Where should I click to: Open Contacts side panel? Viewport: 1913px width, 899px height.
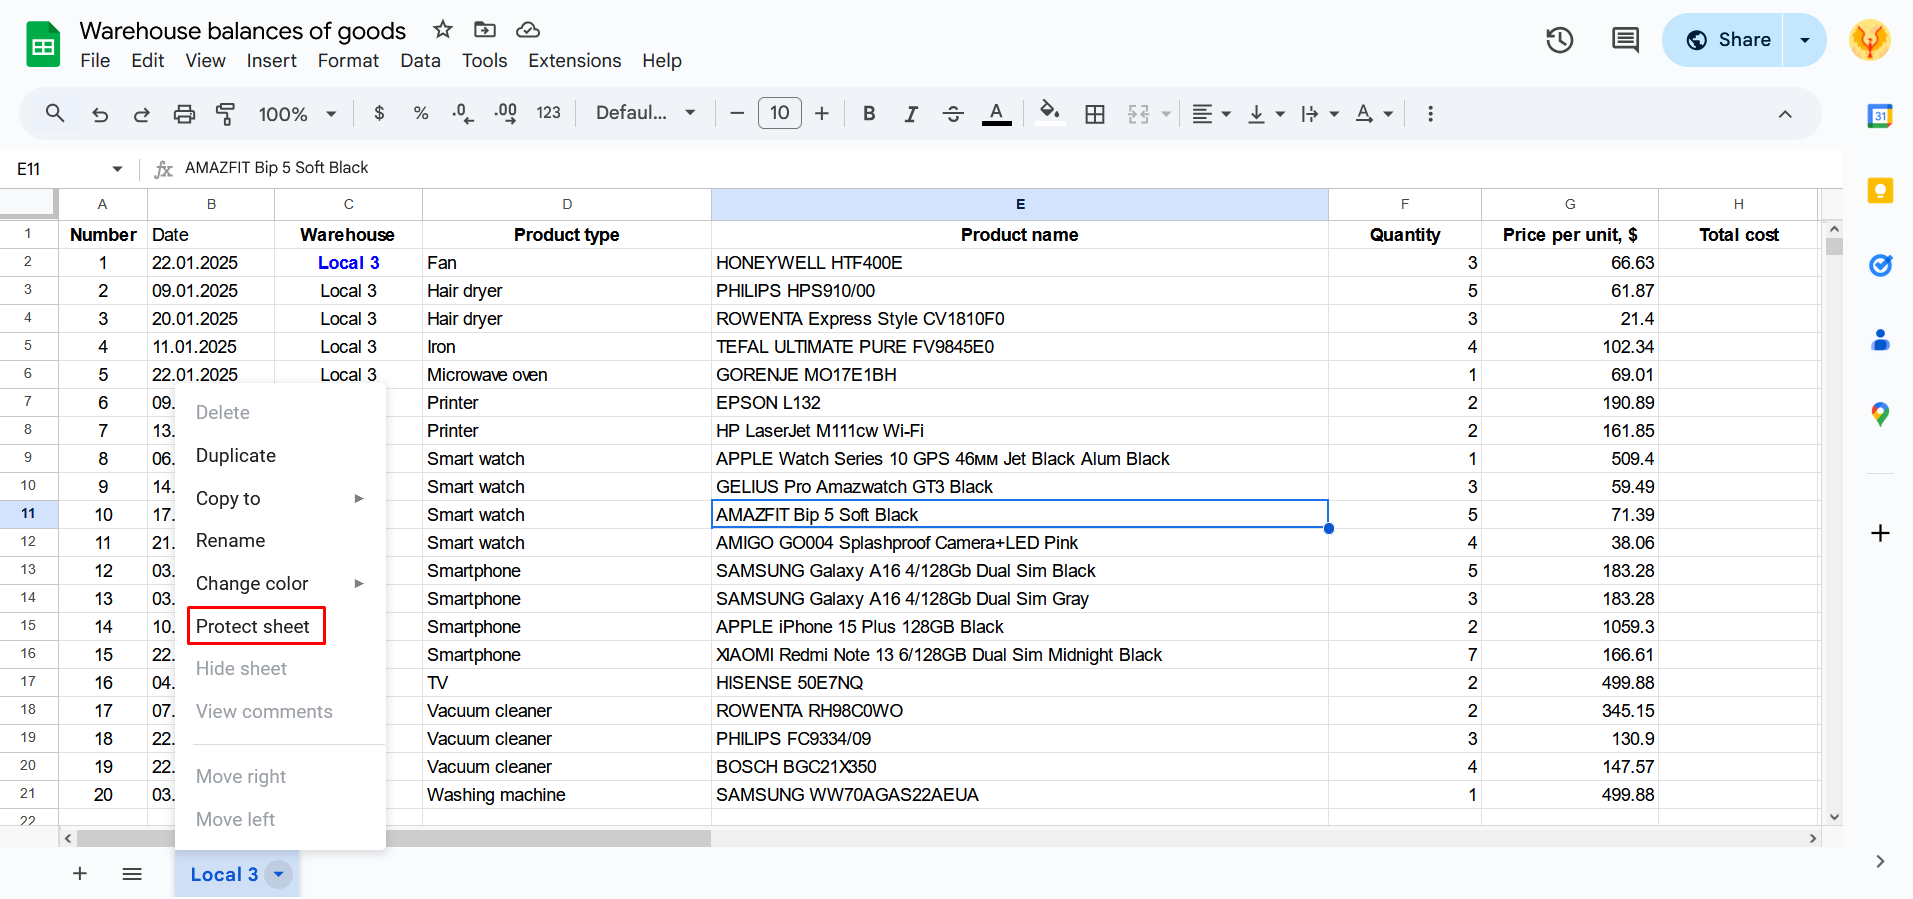coord(1880,340)
